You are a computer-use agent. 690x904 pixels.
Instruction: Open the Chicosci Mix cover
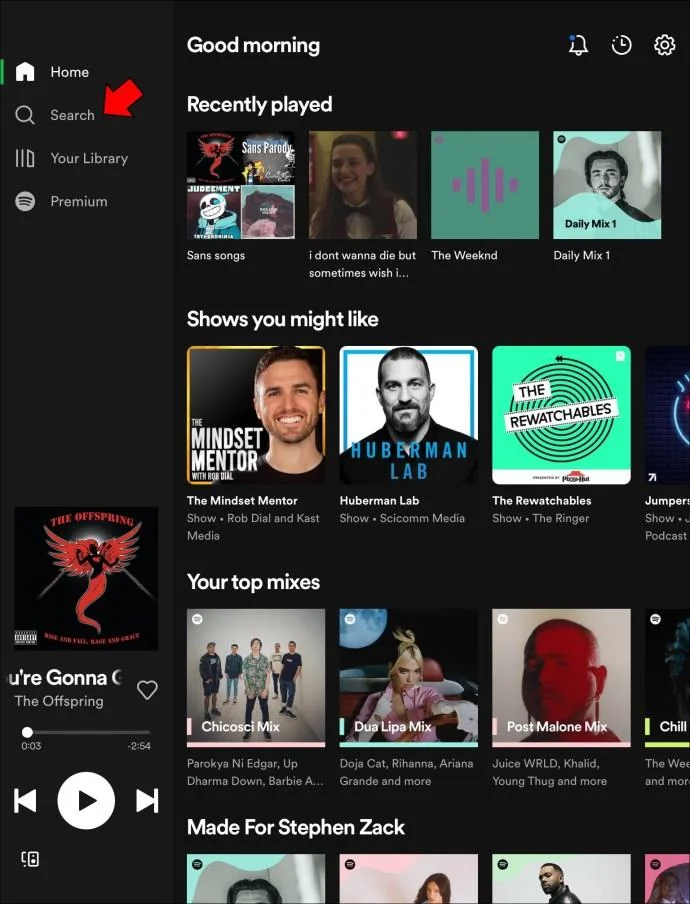point(256,678)
